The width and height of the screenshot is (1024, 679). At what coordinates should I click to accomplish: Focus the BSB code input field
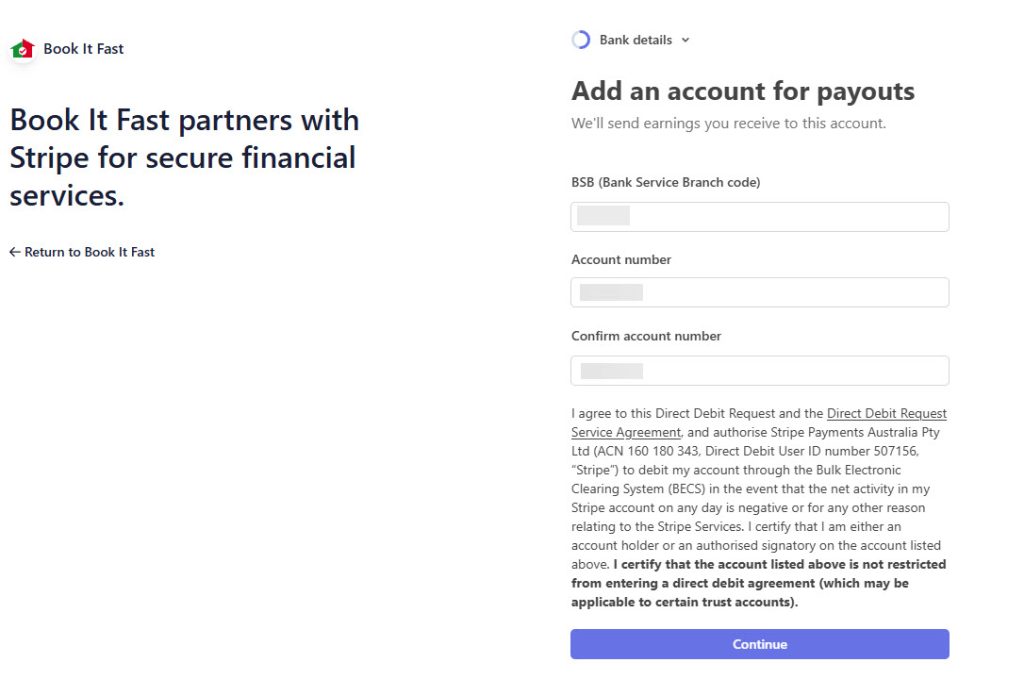759,217
